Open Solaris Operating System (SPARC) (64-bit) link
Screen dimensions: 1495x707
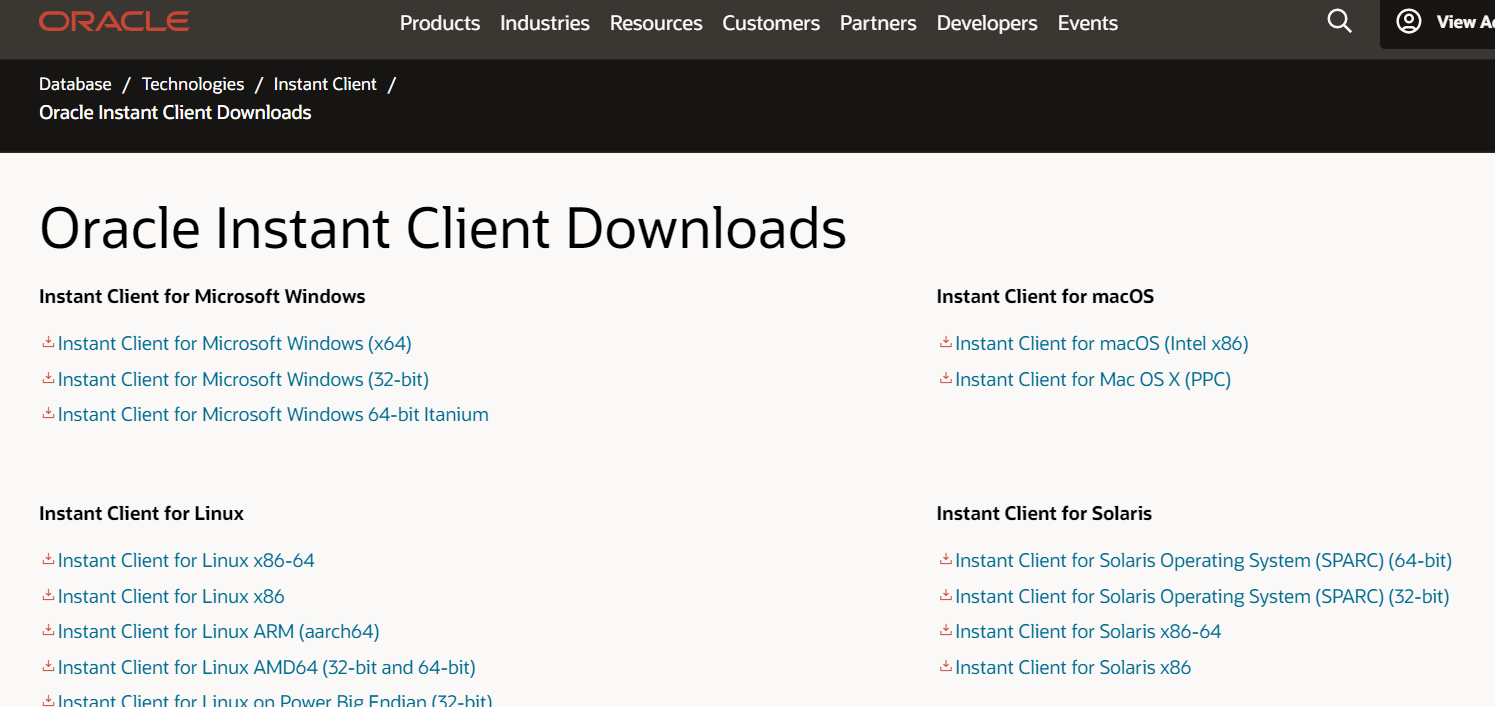[1203, 560]
